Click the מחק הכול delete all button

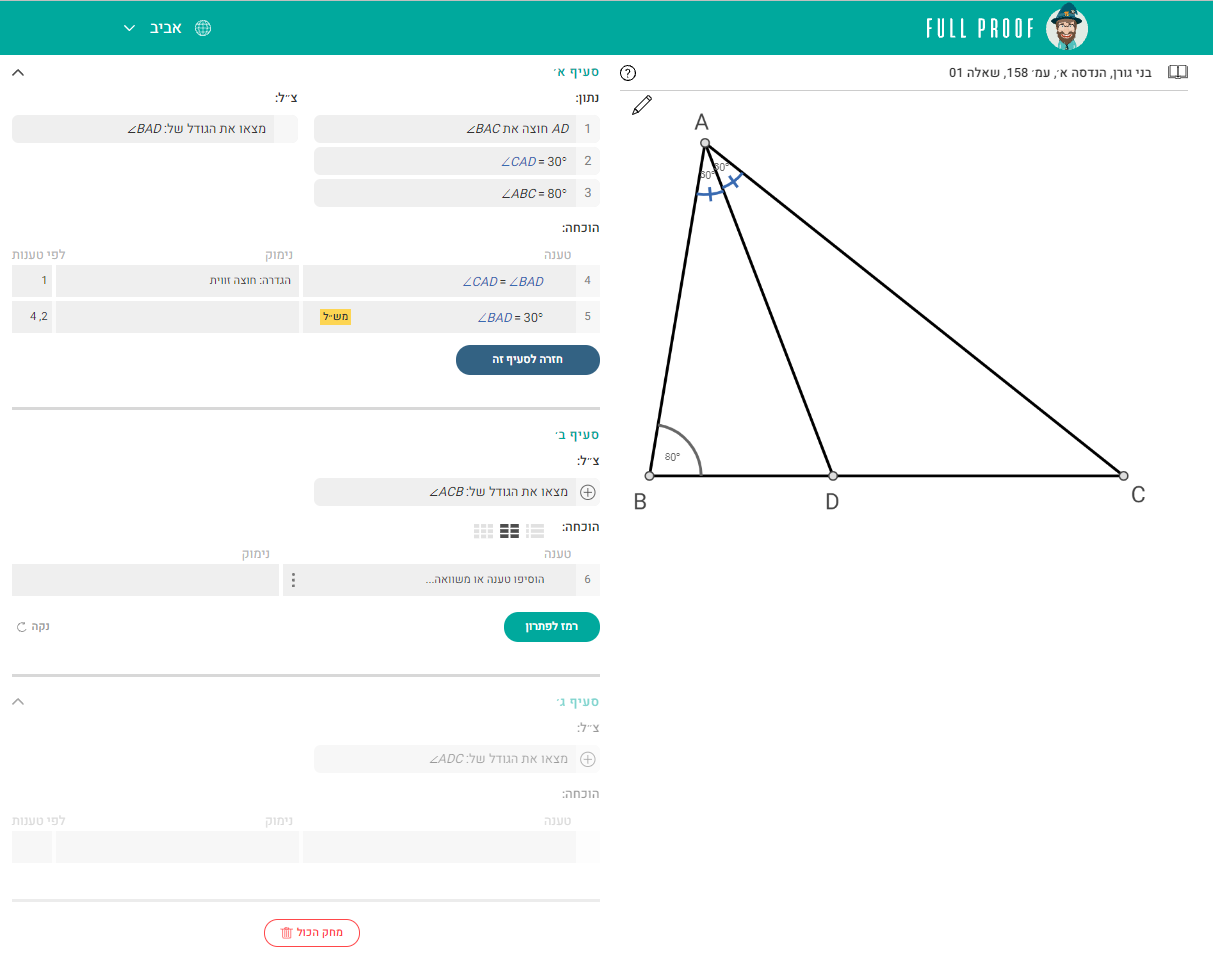(x=312, y=933)
